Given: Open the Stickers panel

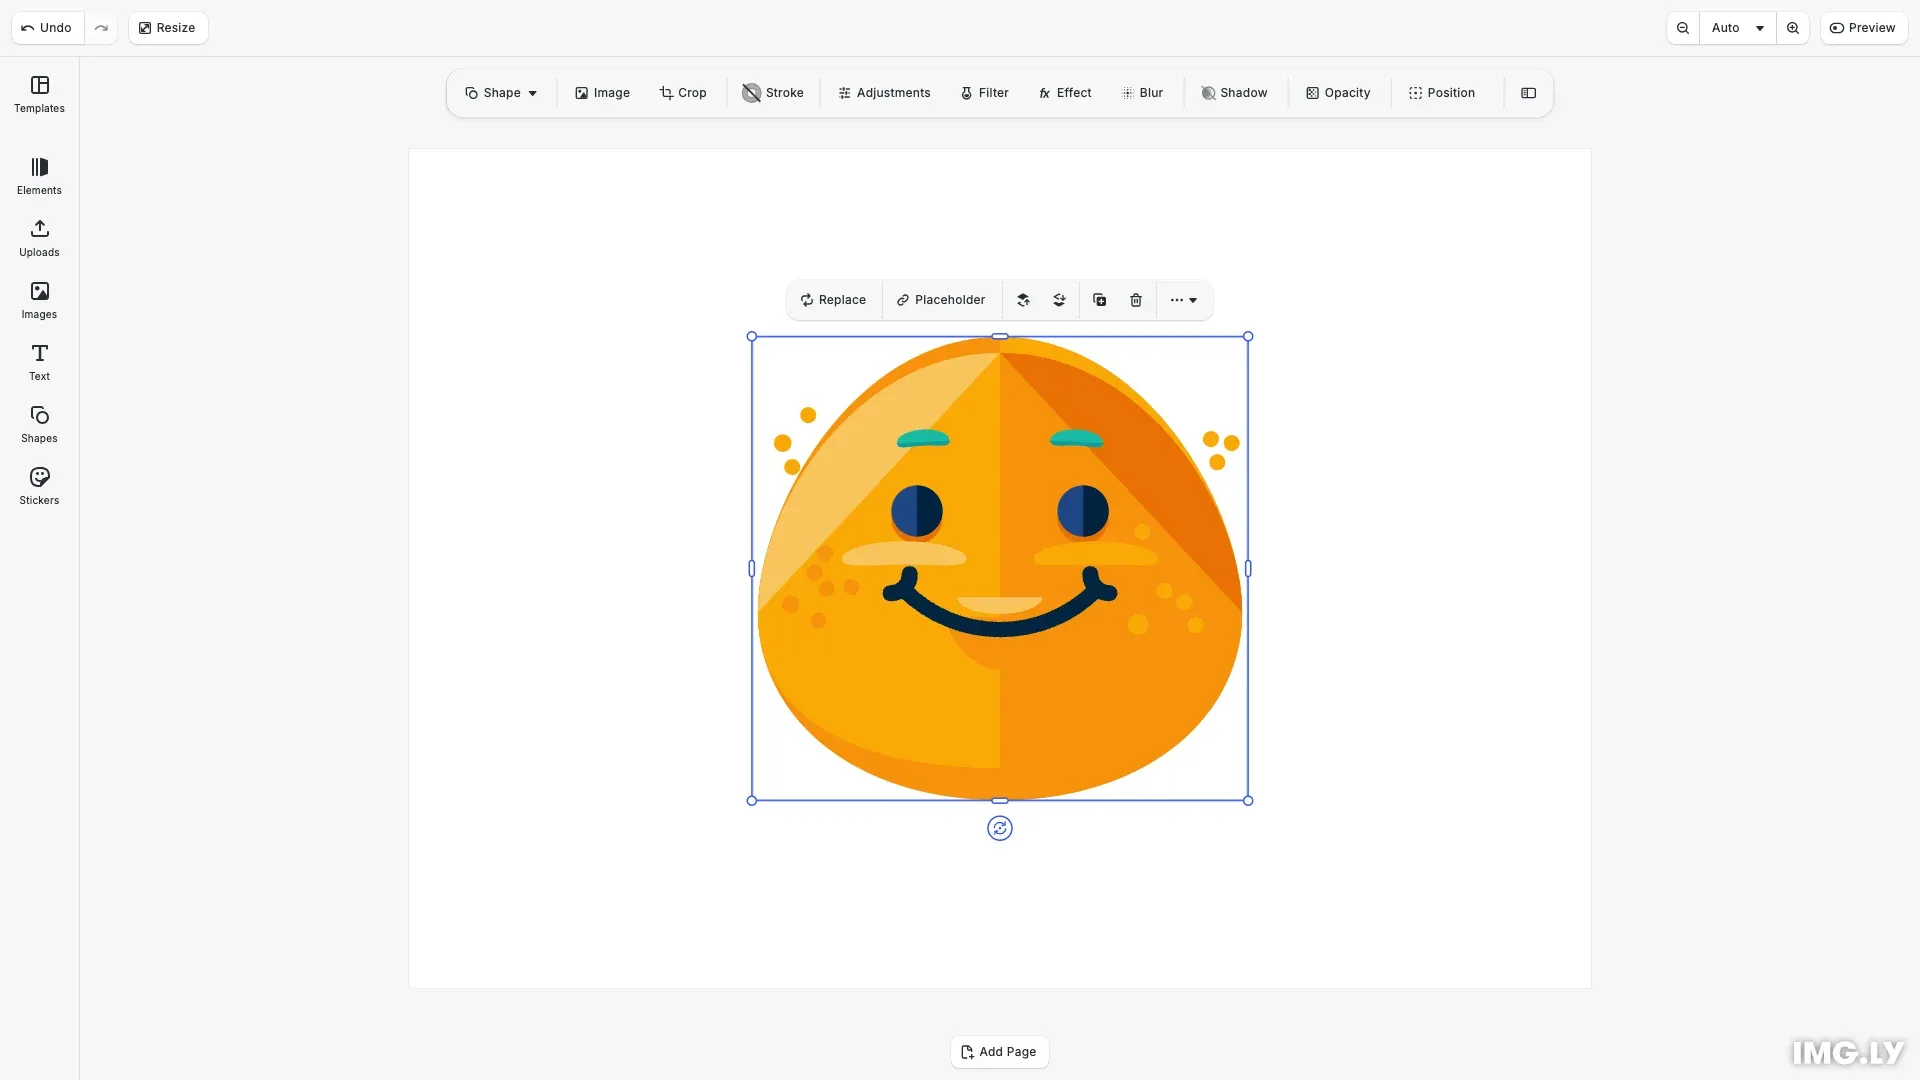Looking at the screenshot, I should [38, 485].
